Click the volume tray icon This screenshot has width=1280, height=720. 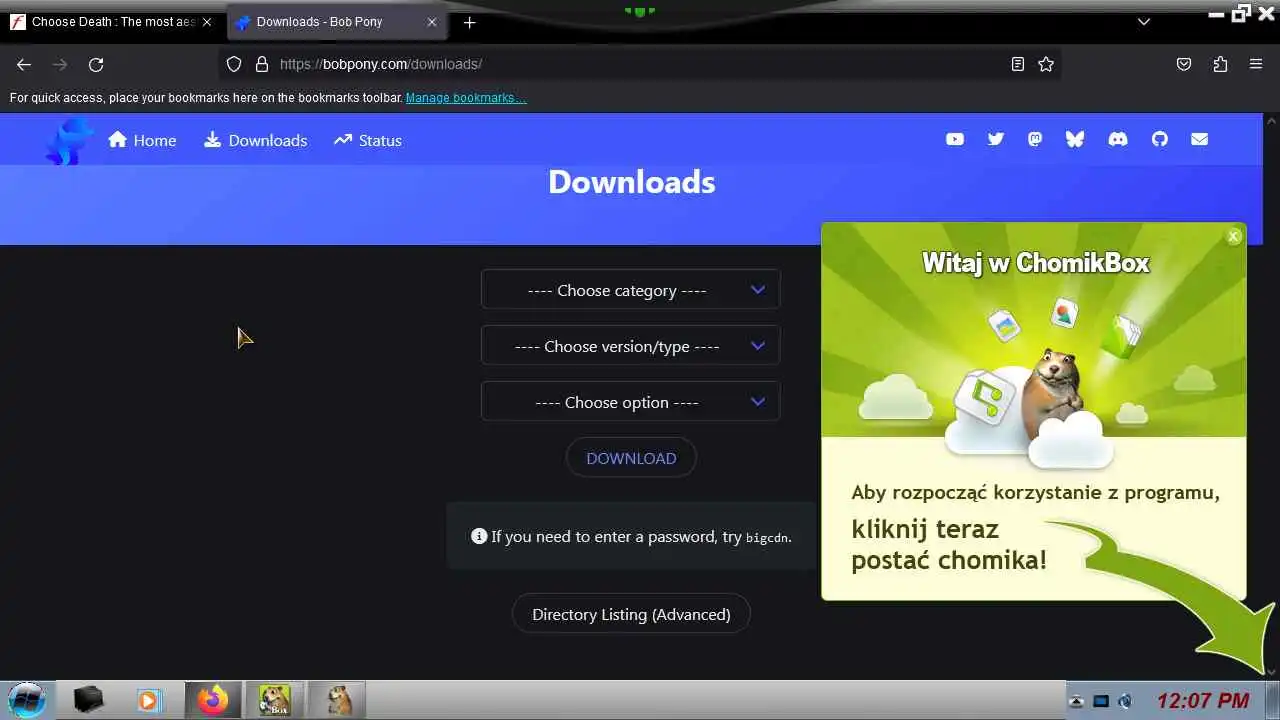coord(1125,701)
